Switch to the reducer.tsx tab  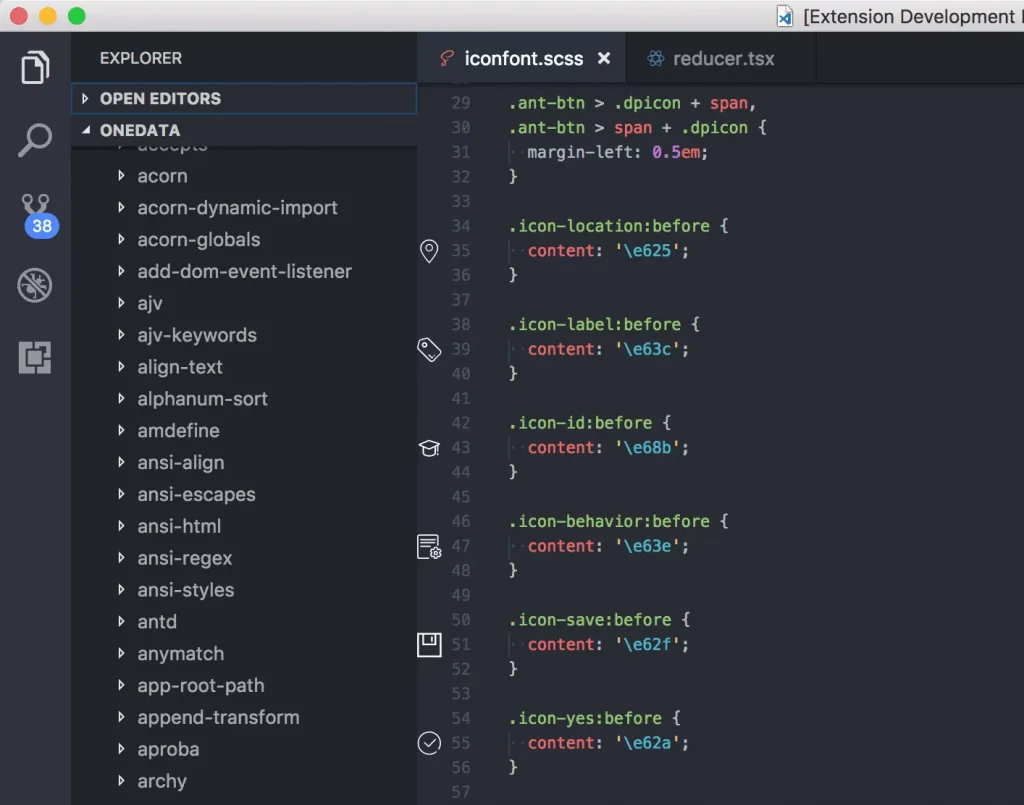pos(723,59)
